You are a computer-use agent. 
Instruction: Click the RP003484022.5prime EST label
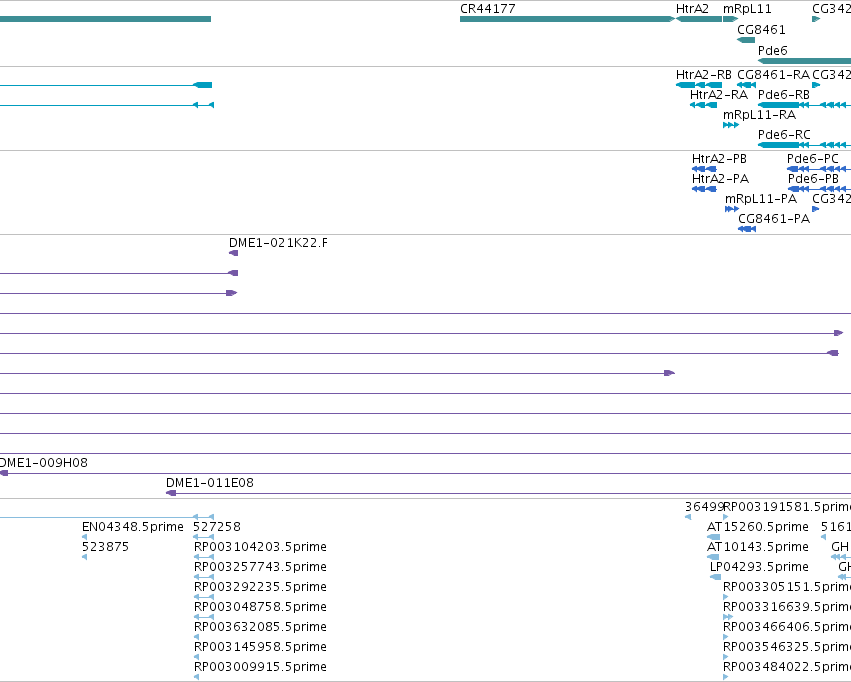pyautogui.click(x=787, y=667)
